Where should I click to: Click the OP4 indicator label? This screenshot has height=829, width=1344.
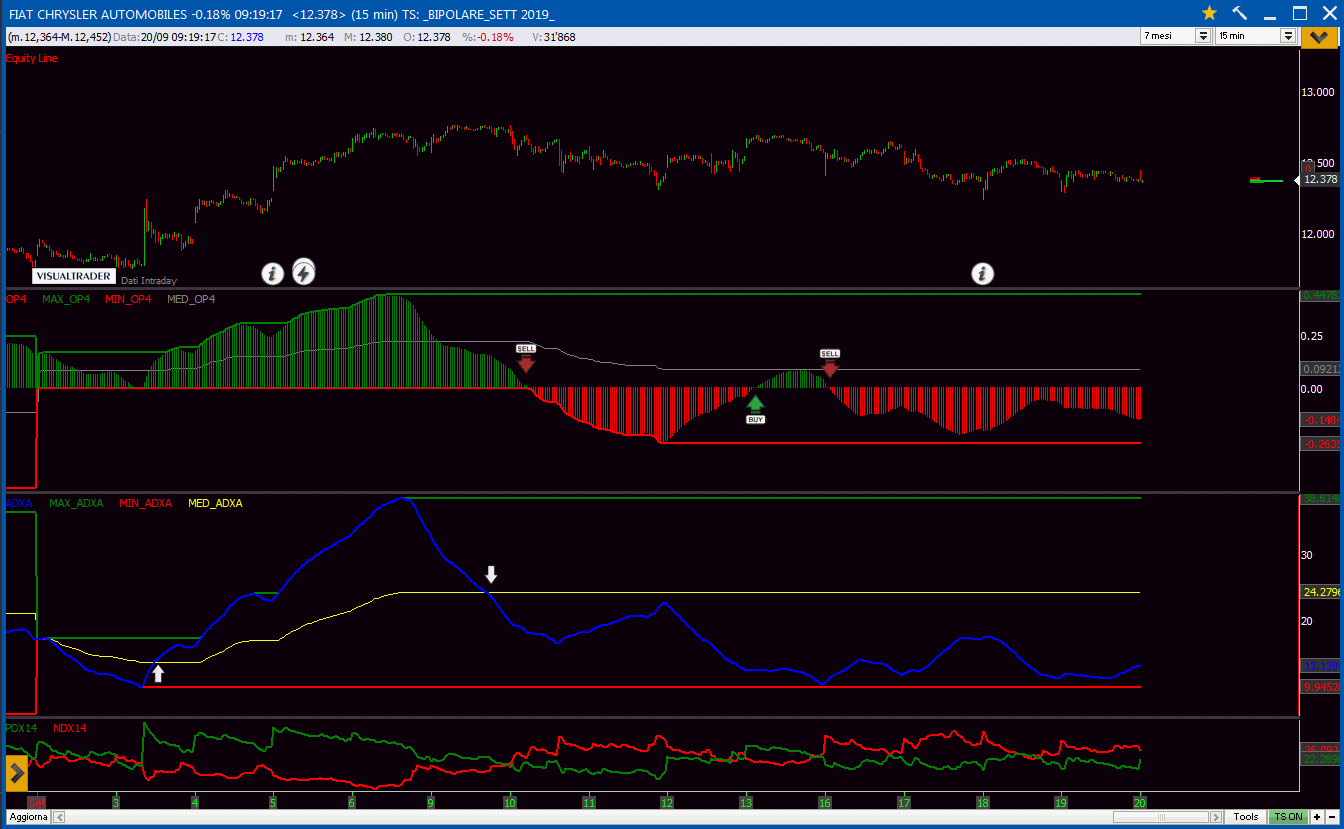[16, 299]
